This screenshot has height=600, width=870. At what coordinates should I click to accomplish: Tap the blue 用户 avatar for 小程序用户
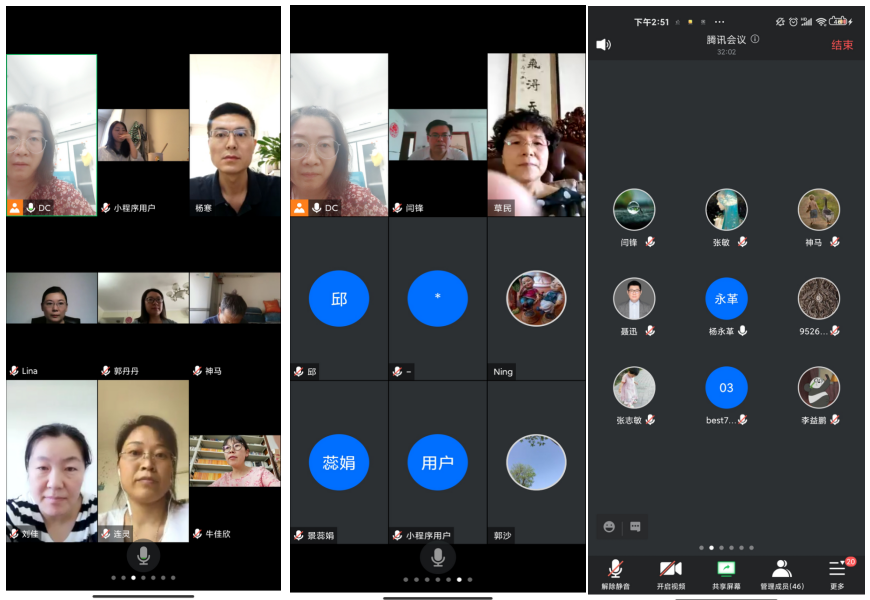[437, 462]
